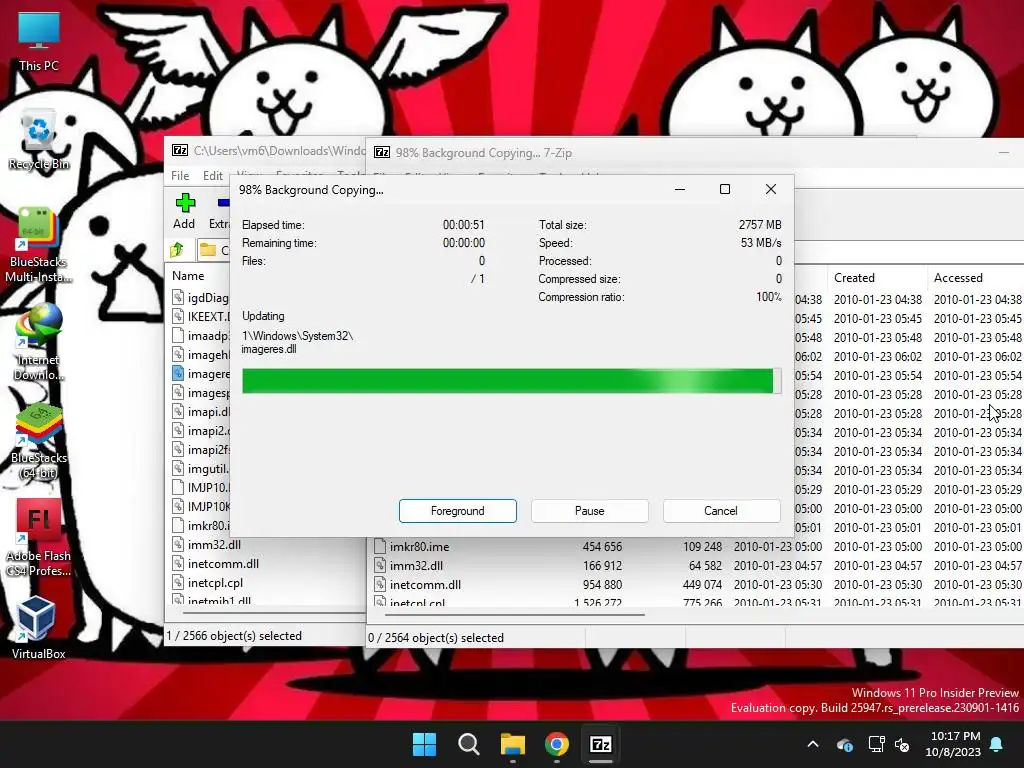
Task: Open the File menu in left 7-Zip window
Action: [180, 176]
